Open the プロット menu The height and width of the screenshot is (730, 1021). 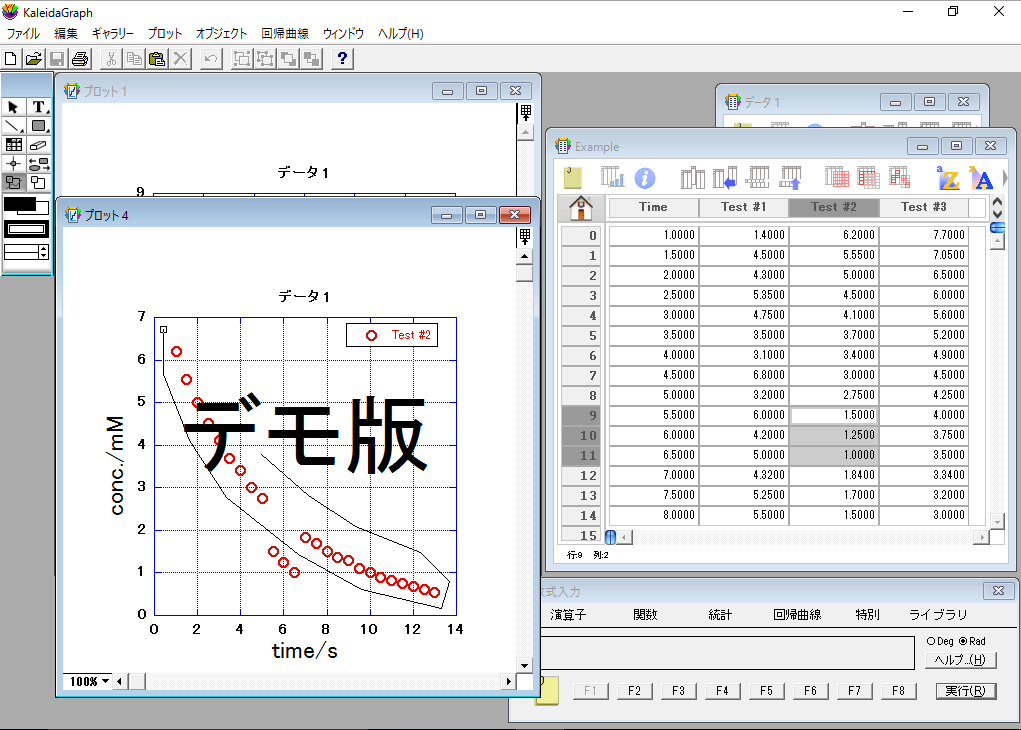pyautogui.click(x=165, y=33)
